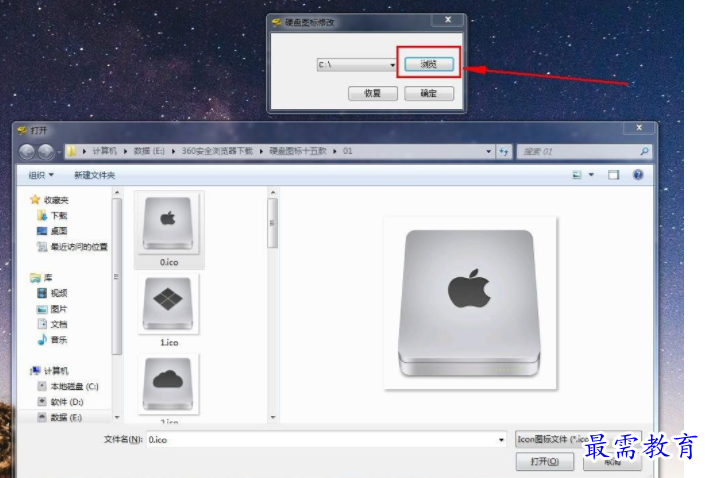
Task: Open the C:\ drive dropdown
Action: [392, 65]
